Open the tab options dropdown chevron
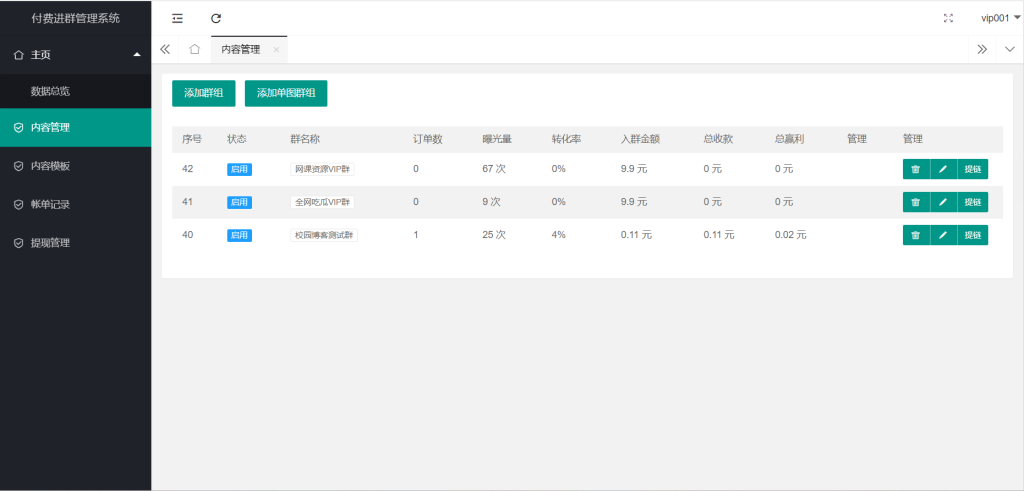The height and width of the screenshot is (491, 1024). (1009, 49)
